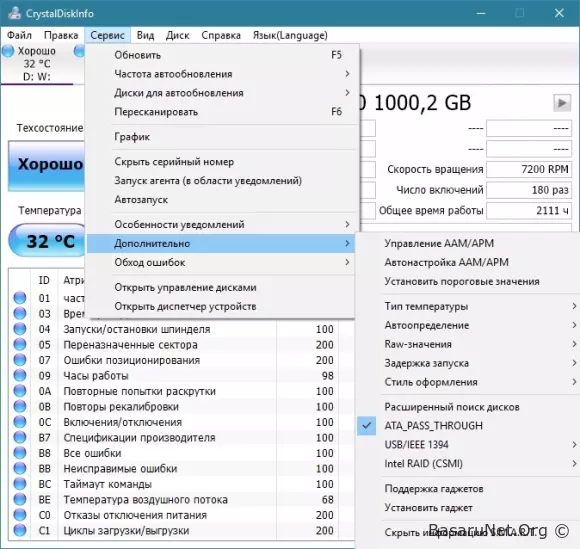Toggle Расширенный поиск дисков option
Image resolution: width=580 pixels, height=549 pixels.
(468, 407)
